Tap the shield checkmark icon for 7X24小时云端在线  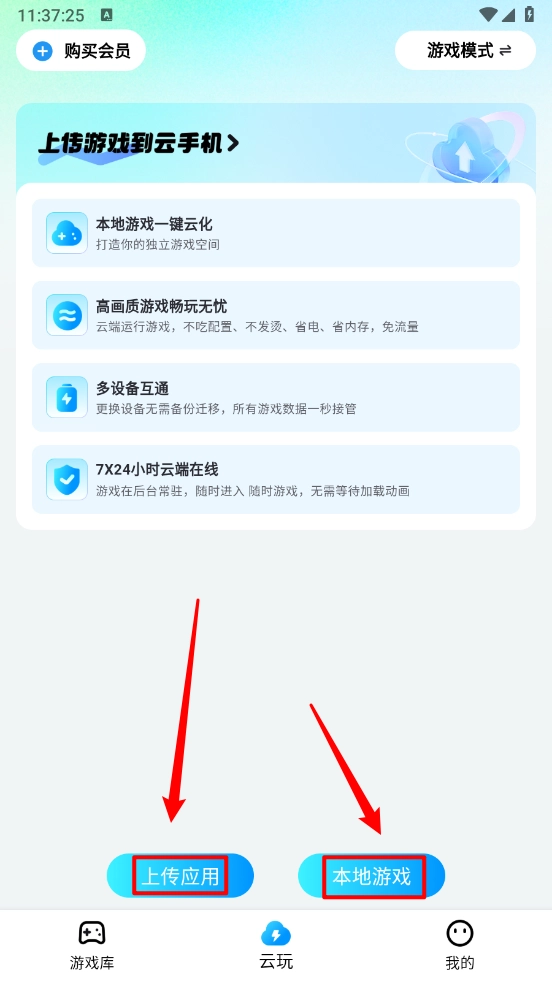67,479
